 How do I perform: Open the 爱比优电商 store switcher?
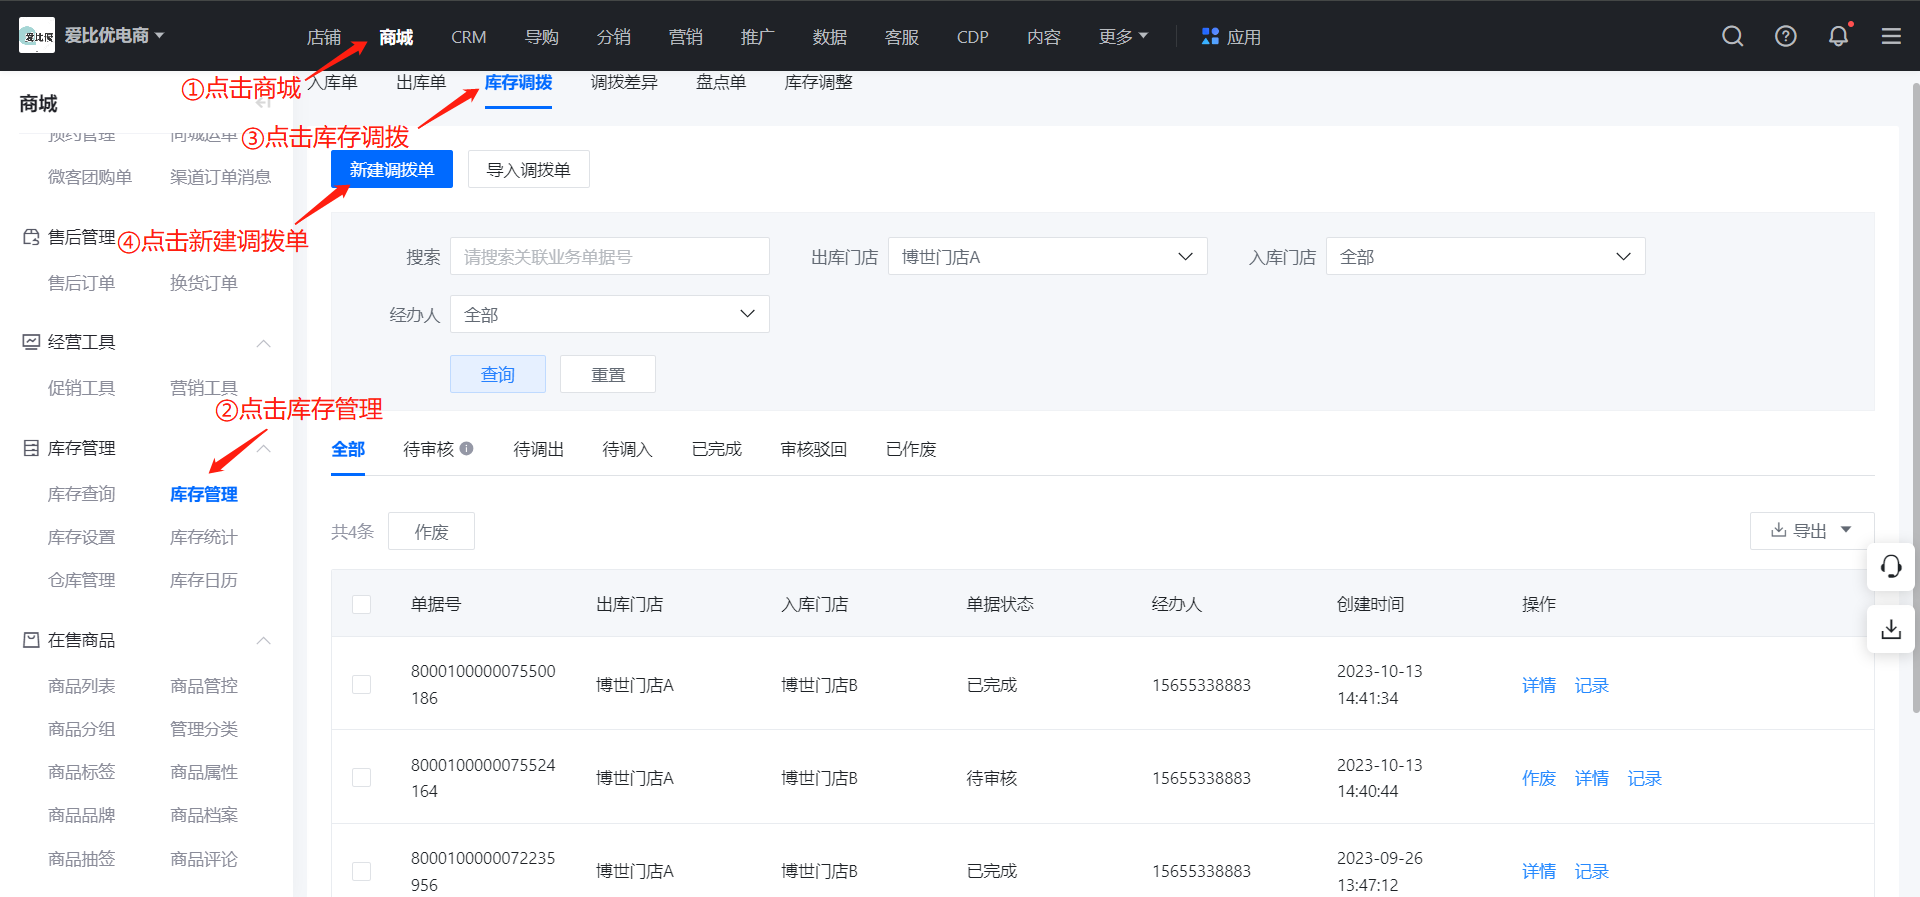[x=115, y=36]
